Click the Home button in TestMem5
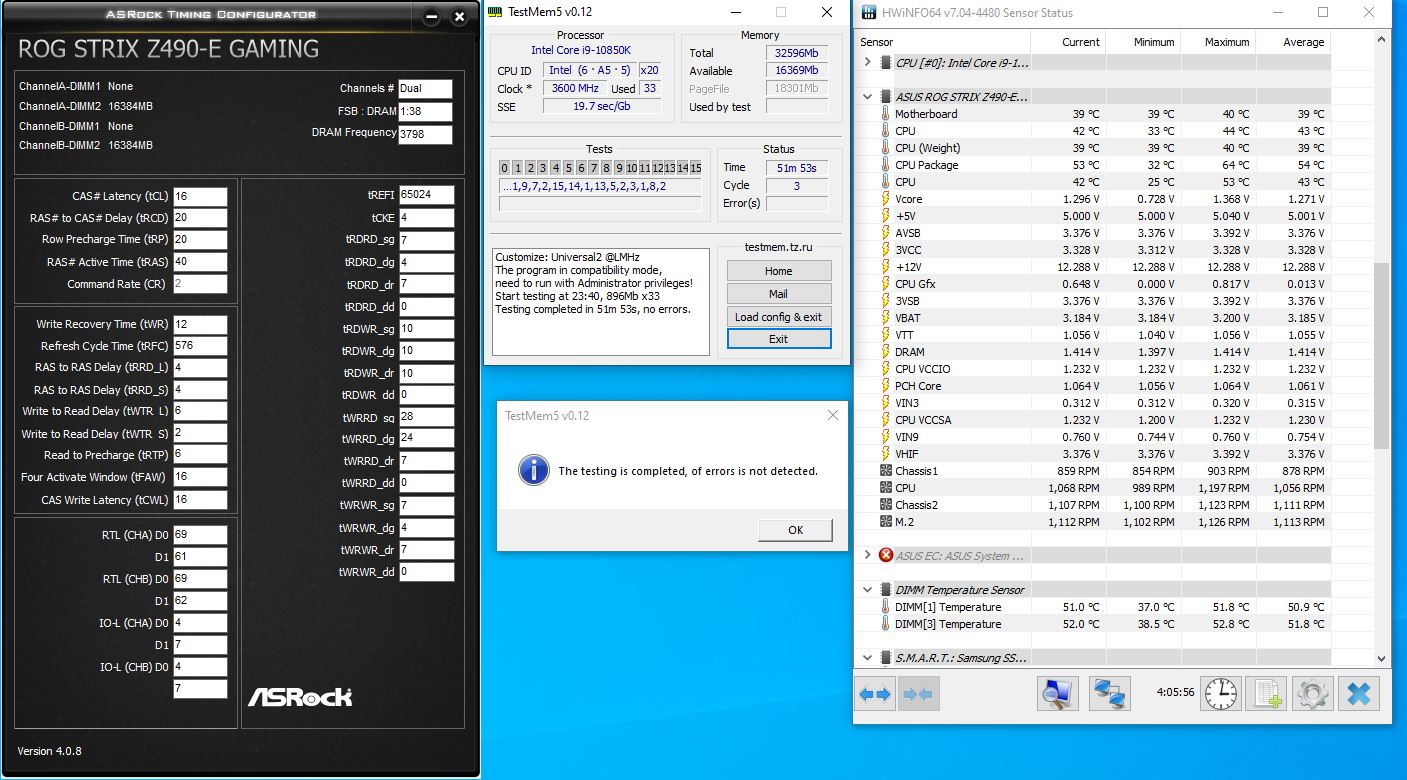This screenshot has height=780, width=1407. pyautogui.click(x=779, y=271)
